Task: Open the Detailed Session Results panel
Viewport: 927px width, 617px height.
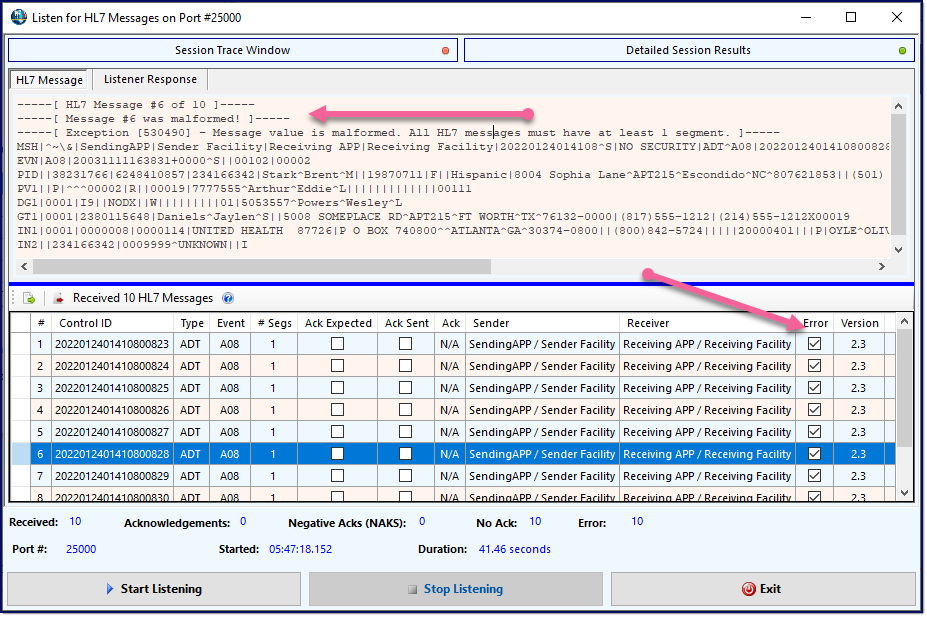Action: click(x=689, y=50)
